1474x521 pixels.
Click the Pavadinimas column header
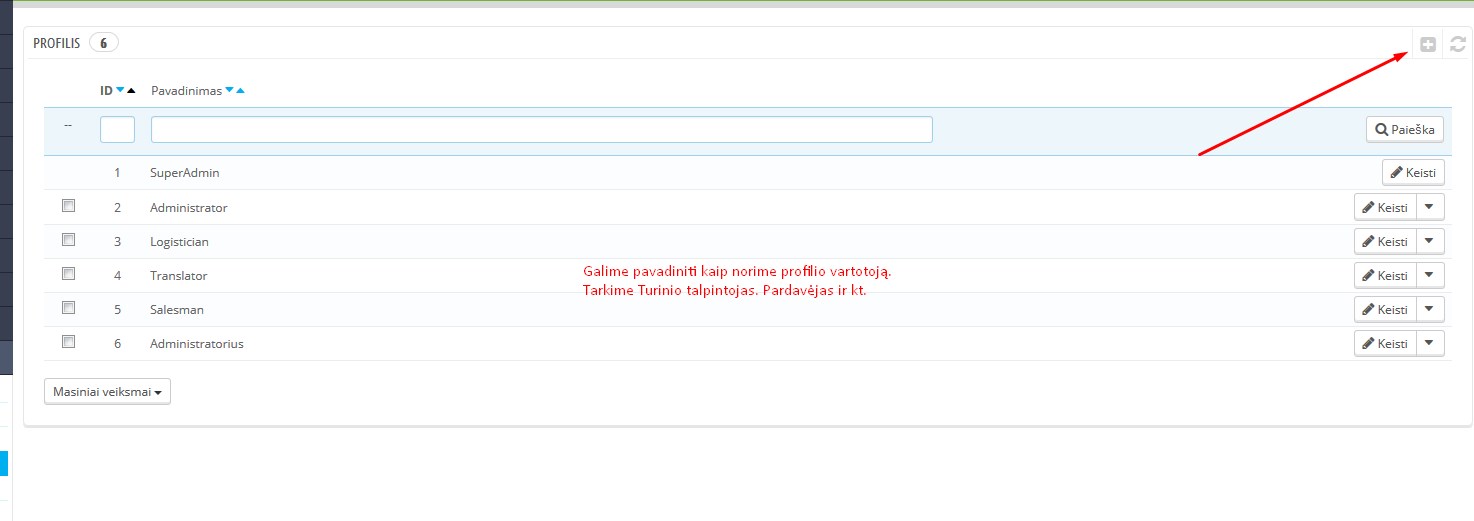[186, 90]
